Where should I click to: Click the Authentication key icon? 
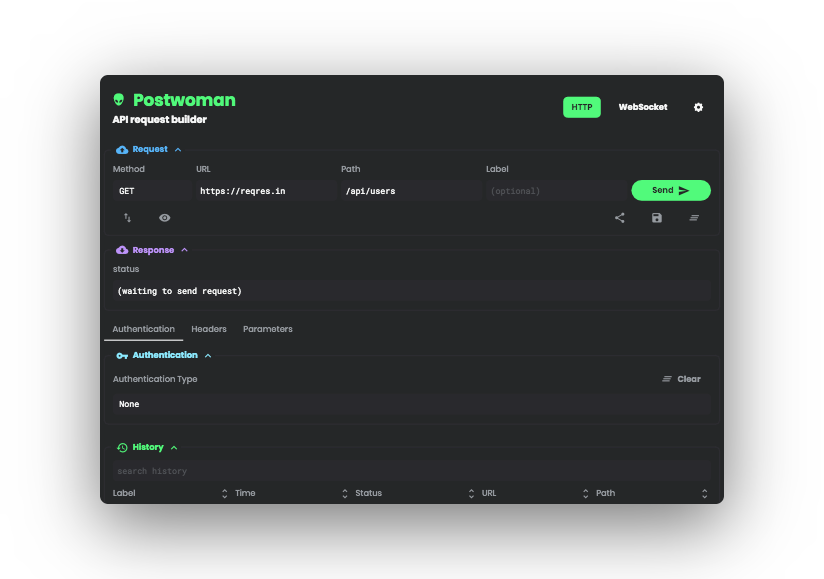pos(122,356)
